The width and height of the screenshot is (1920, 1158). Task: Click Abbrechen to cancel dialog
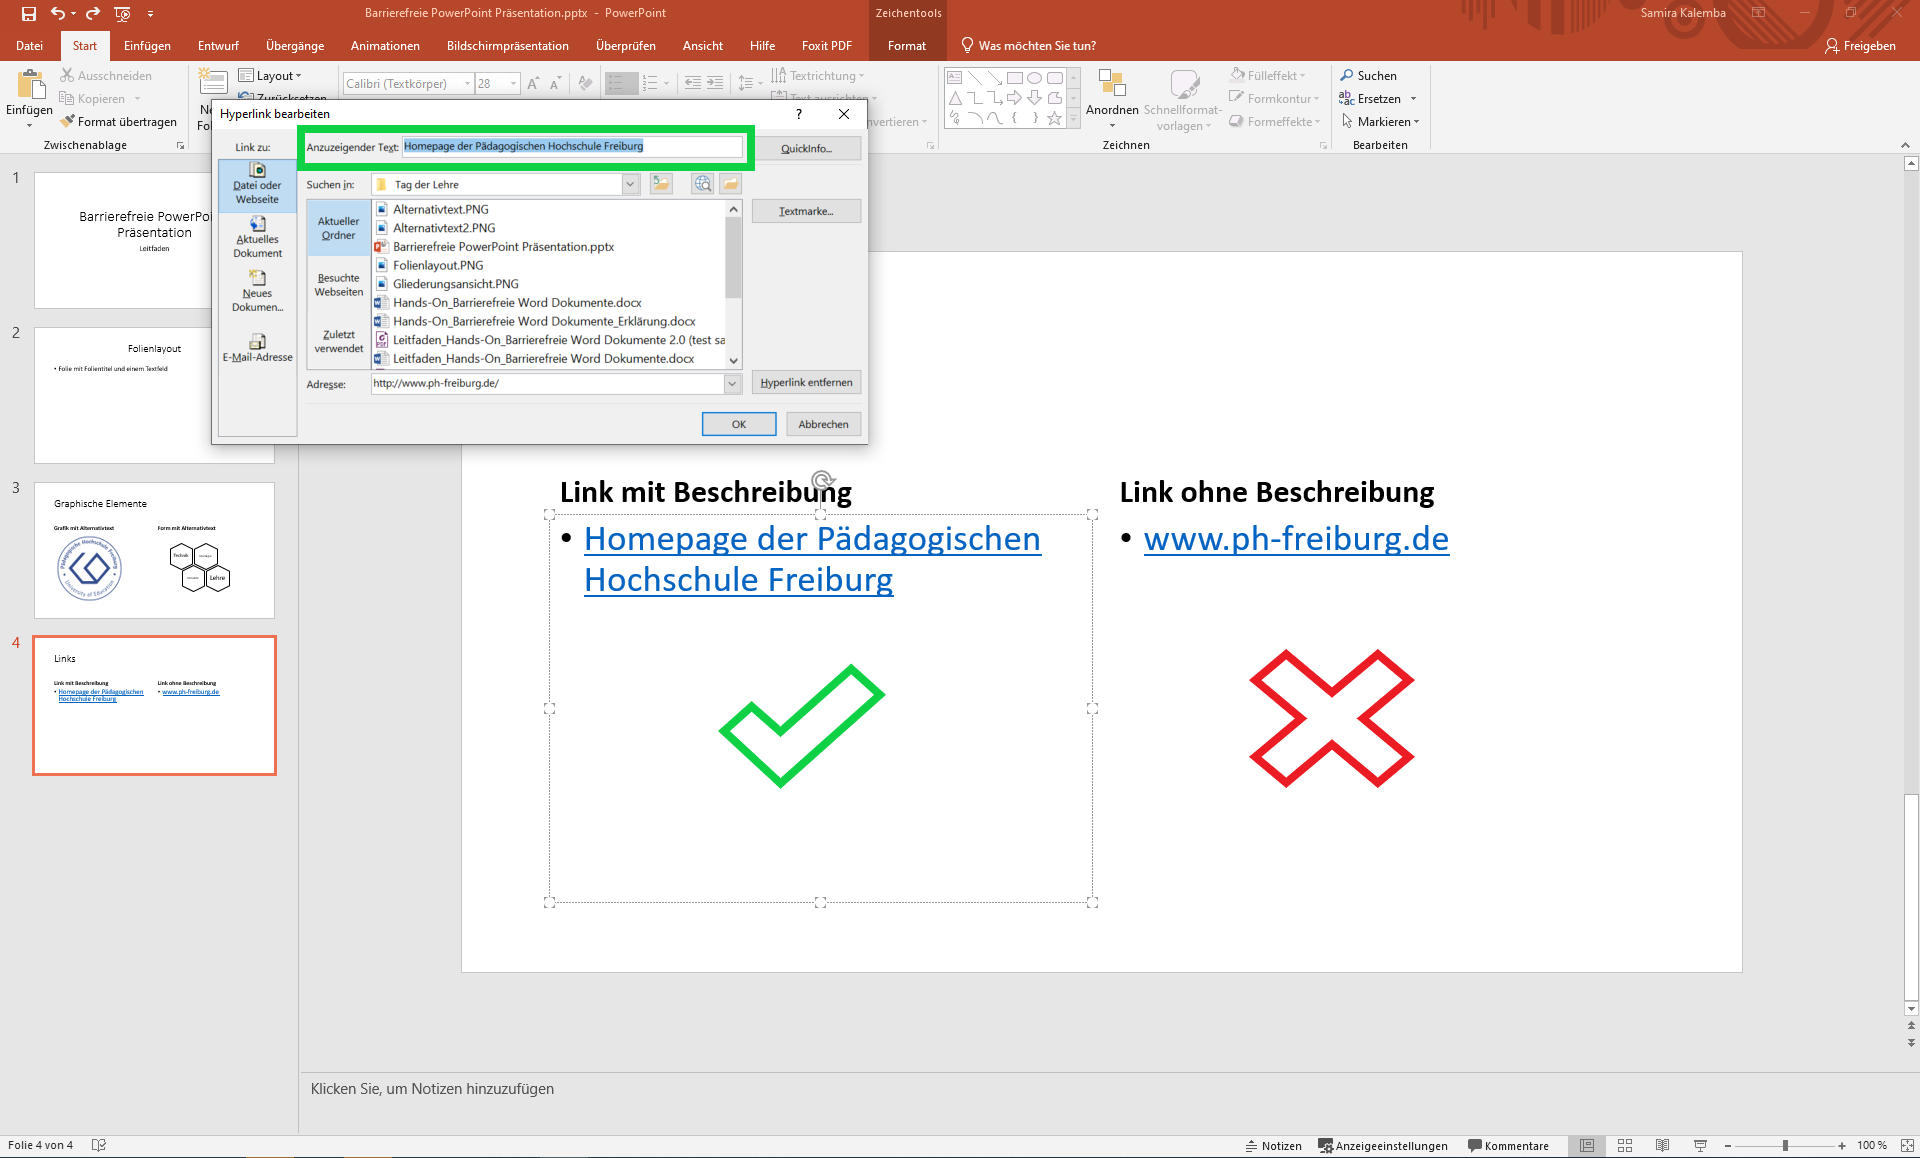coord(824,424)
